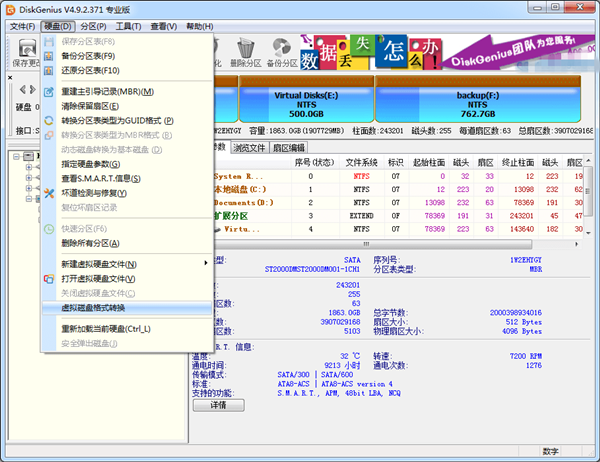Click the 起始柱面 column header

429,163
